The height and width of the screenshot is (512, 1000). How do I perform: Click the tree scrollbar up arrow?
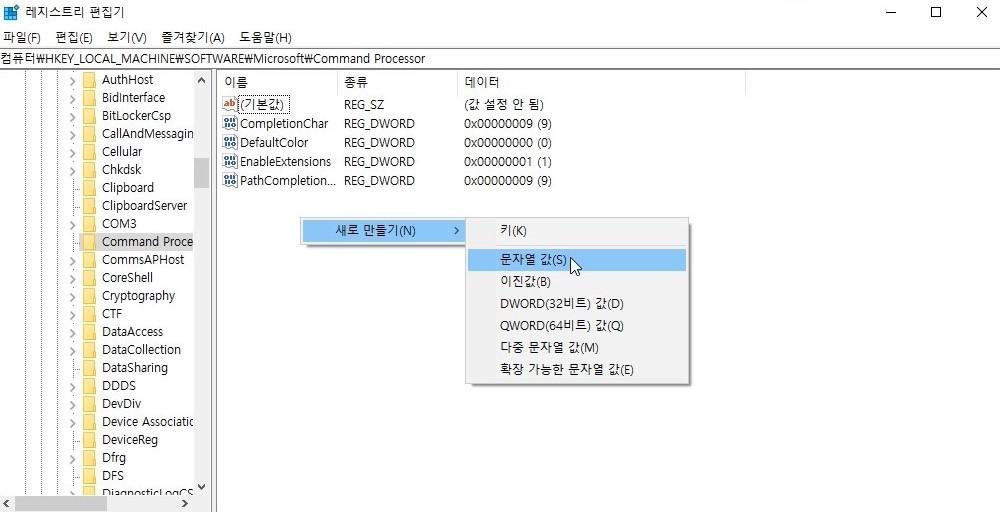pos(202,80)
